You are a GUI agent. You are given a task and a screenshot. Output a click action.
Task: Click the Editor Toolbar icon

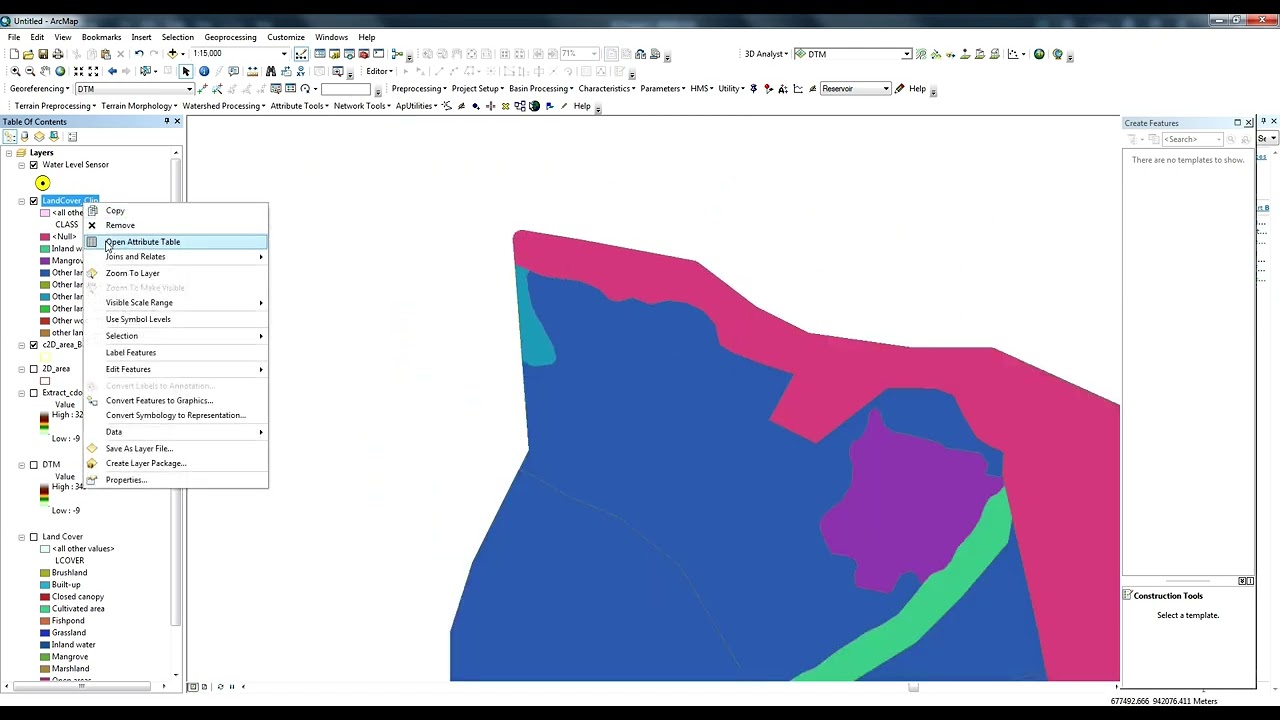[x=300, y=54]
